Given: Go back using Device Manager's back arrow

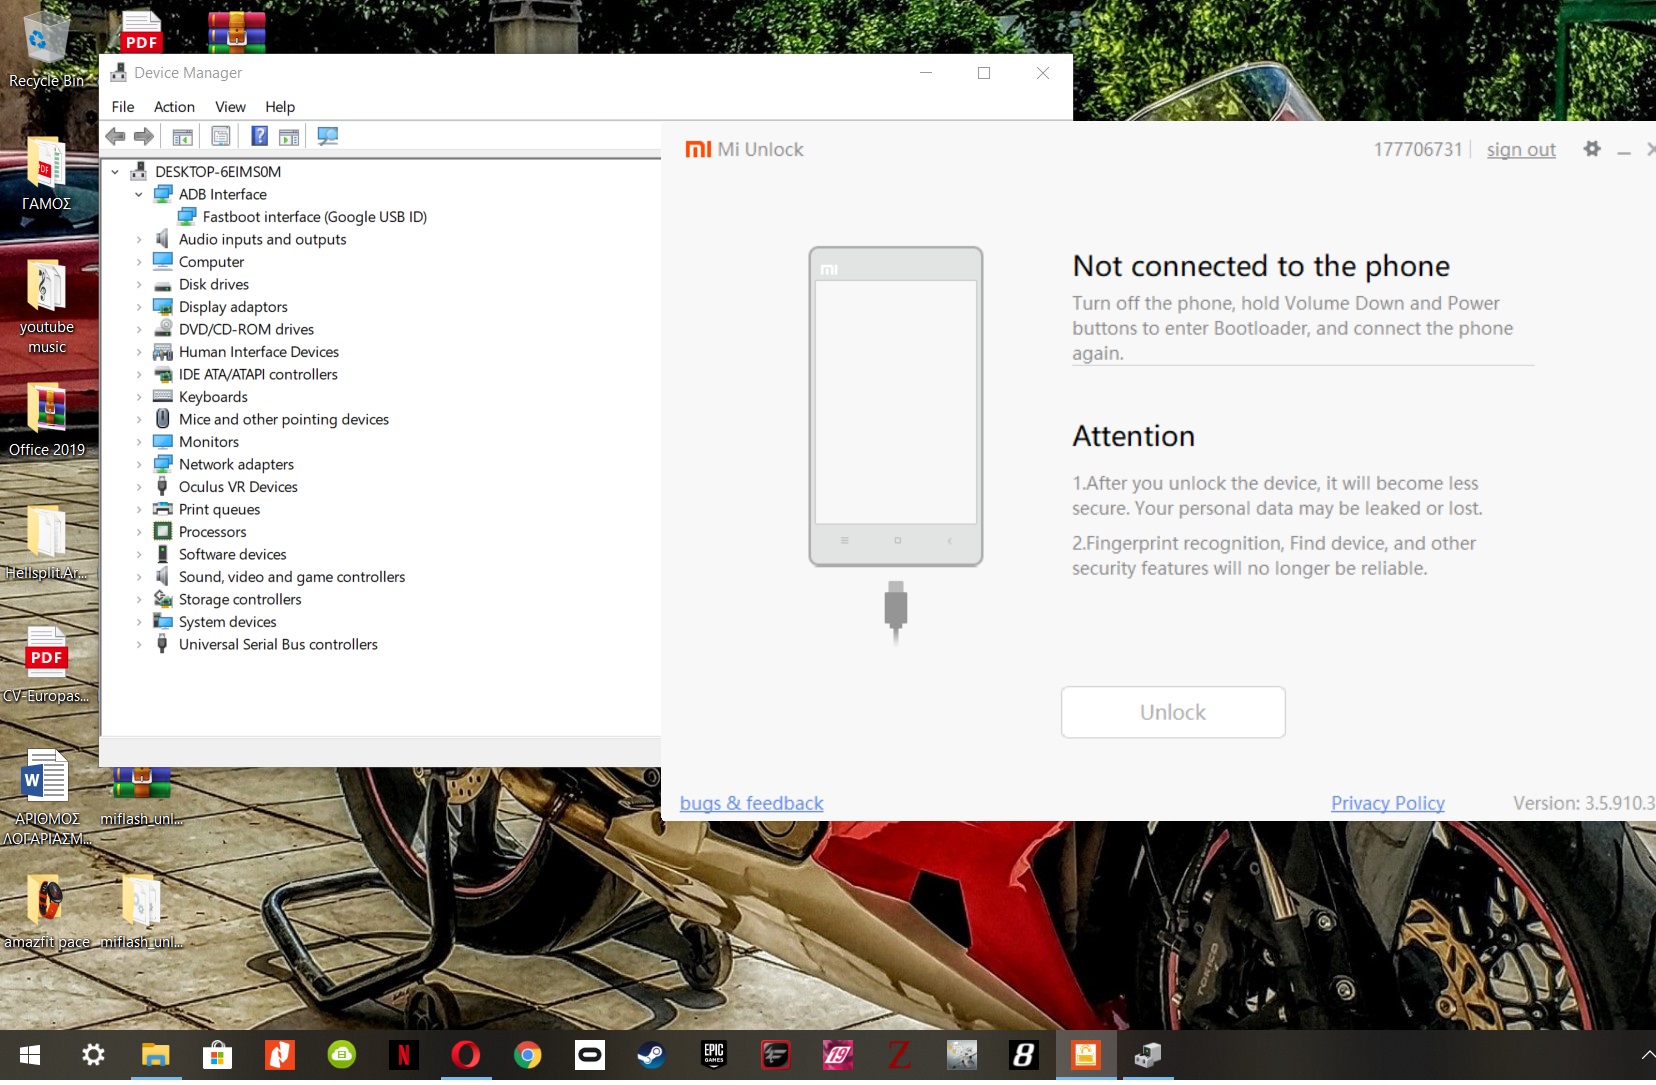Looking at the screenshot, I should [x=116, y=136].
